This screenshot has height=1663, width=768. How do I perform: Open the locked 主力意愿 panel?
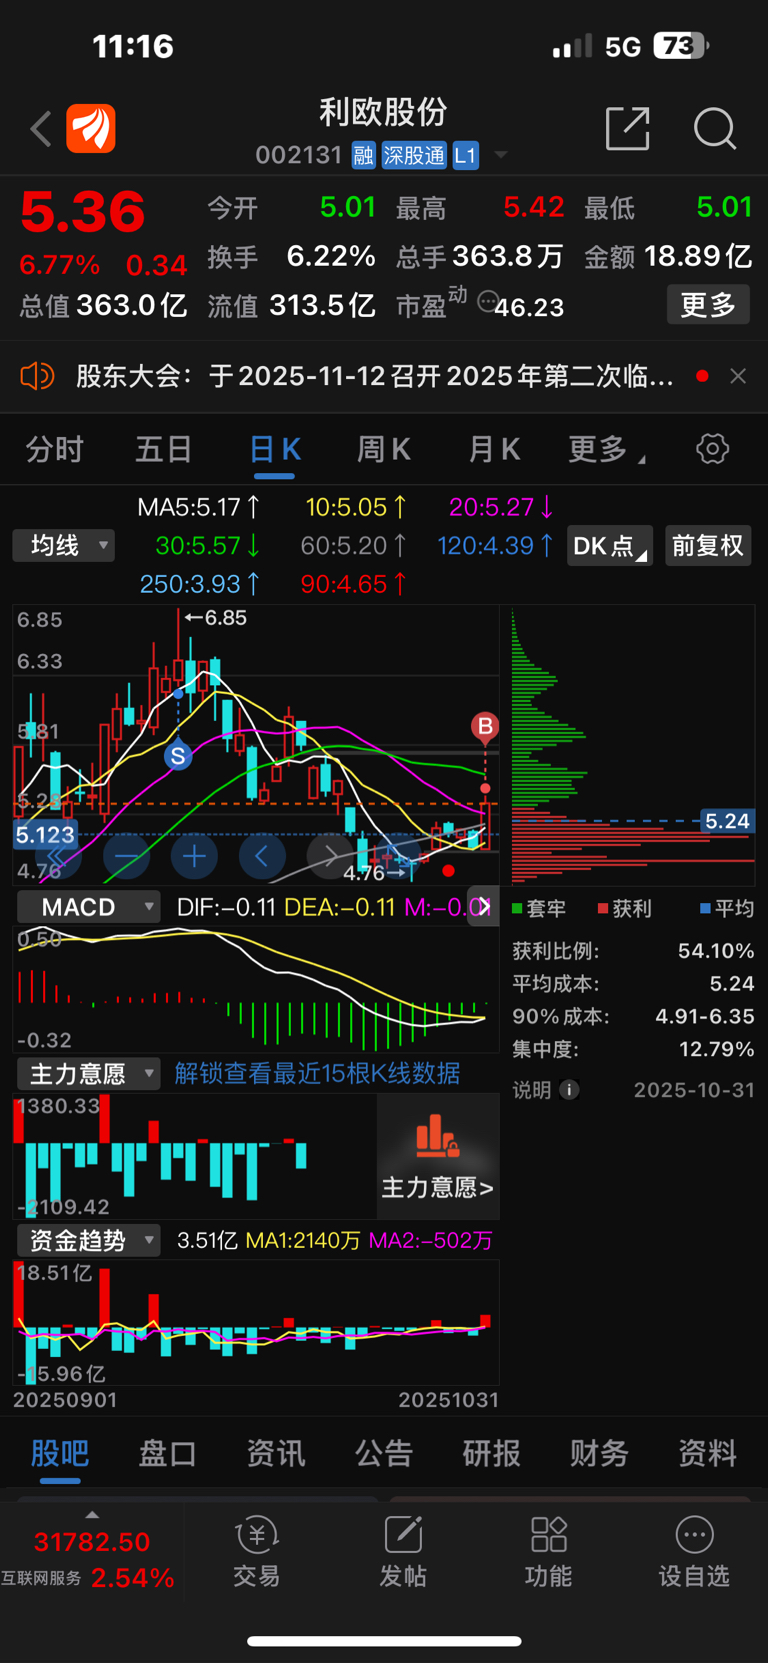coord(437,1156)
